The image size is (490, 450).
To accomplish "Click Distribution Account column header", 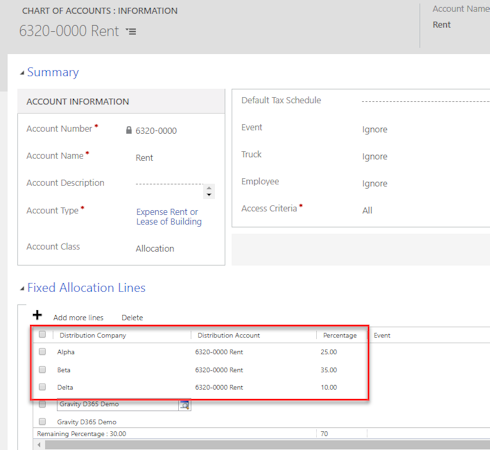I will [x=229, y=335].
